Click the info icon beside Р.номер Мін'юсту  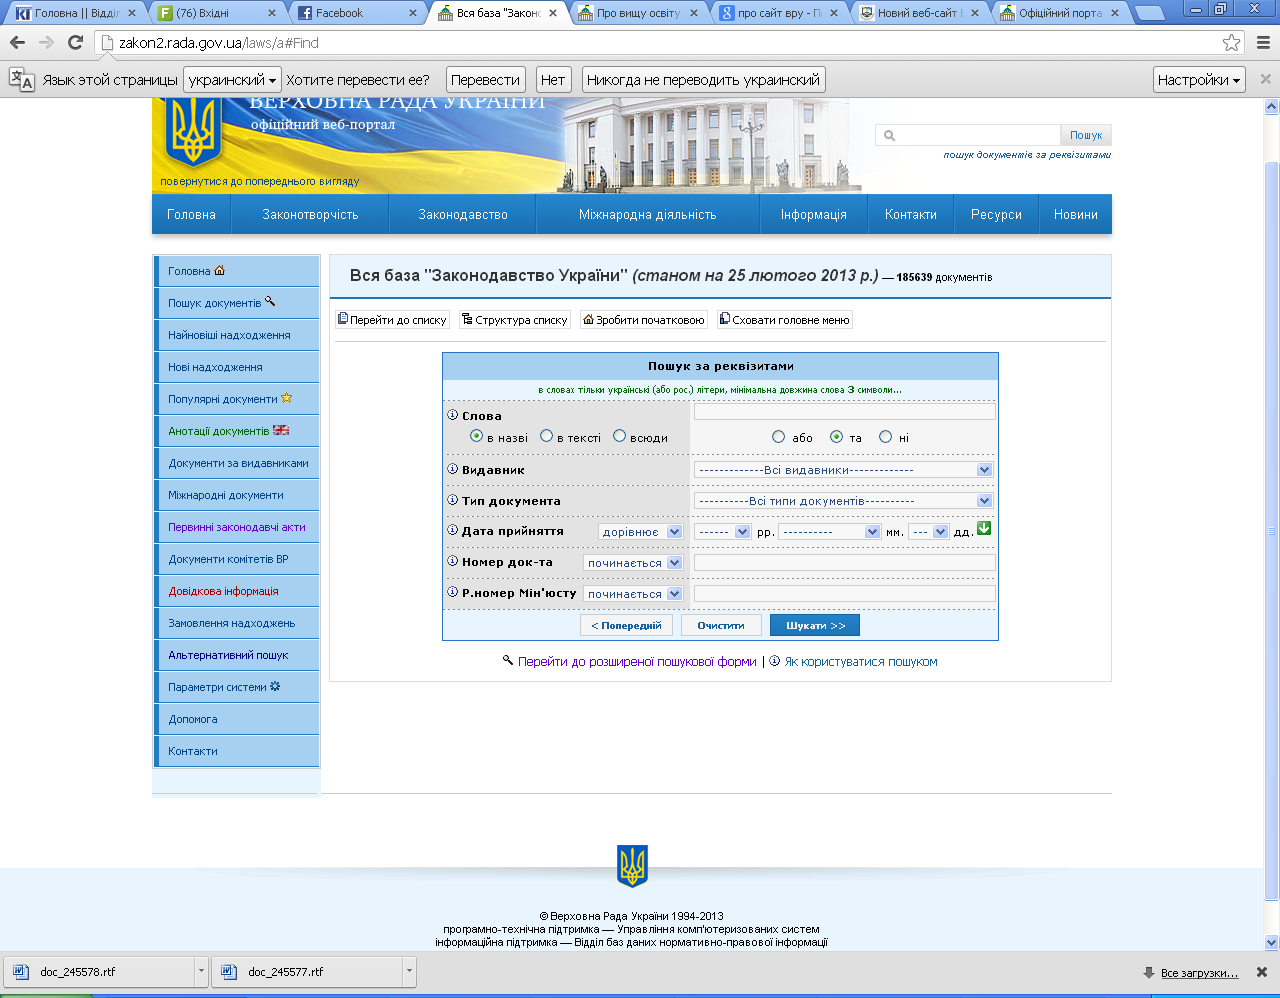pyautogui.click(x=452, y=592)
